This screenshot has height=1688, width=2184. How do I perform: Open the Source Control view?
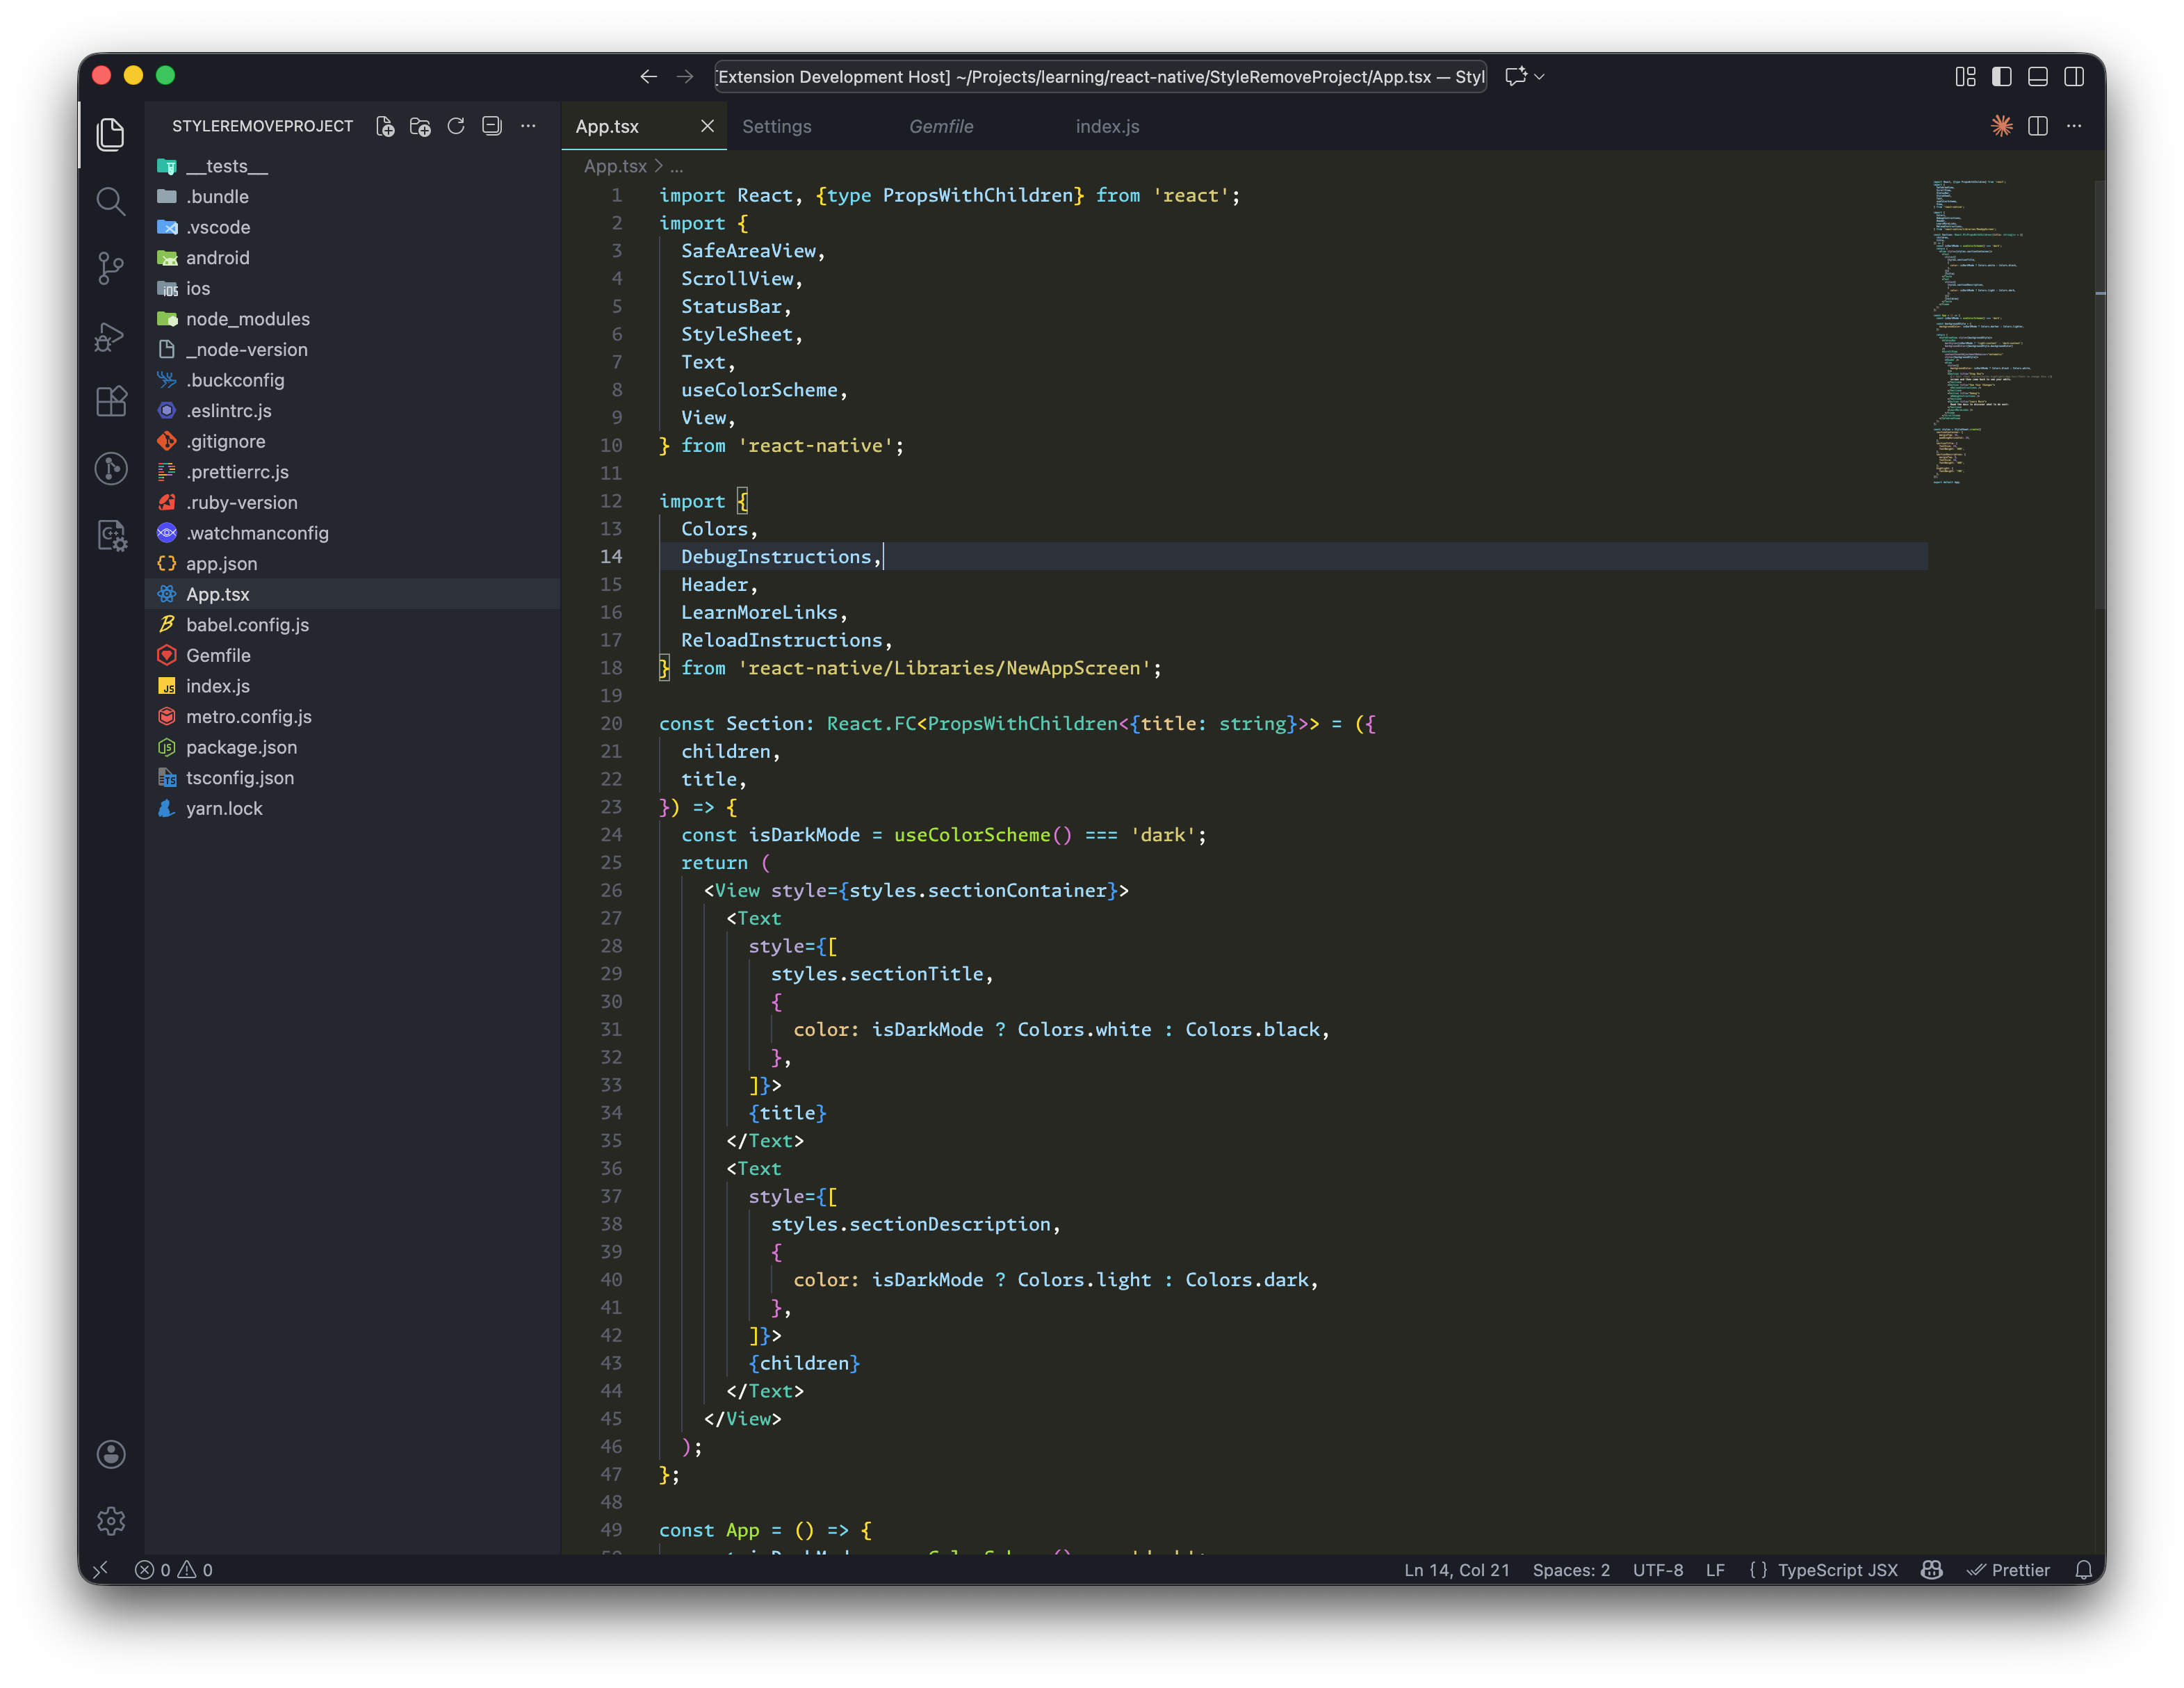[x=110, y=268]
